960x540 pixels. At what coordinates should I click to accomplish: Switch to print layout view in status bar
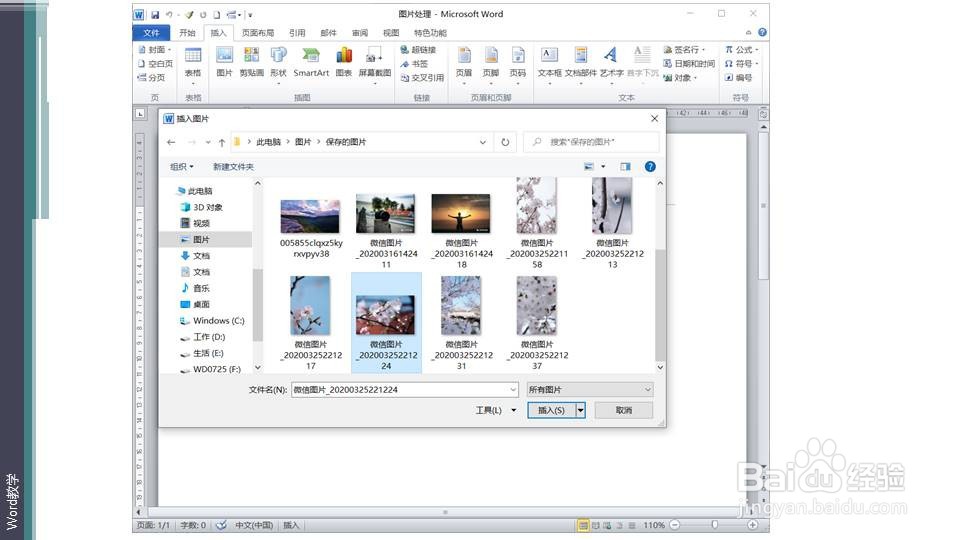click(583, 525)
